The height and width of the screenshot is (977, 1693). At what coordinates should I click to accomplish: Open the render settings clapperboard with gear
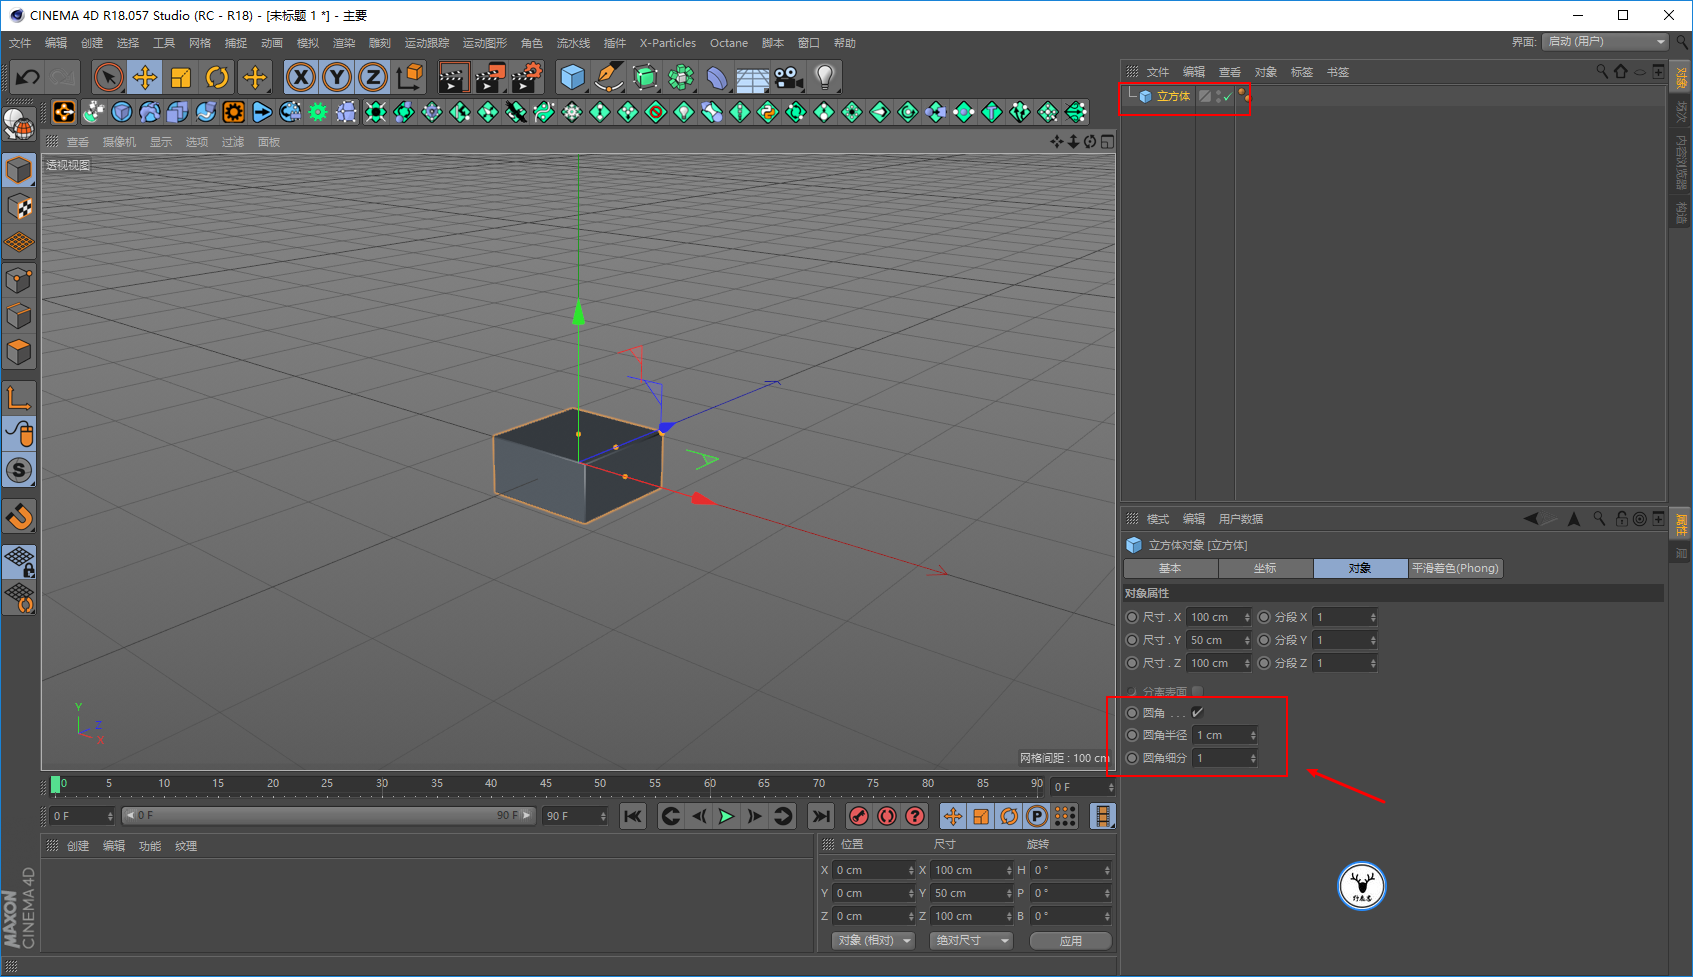pyautogui.click(x=526, y=77)
